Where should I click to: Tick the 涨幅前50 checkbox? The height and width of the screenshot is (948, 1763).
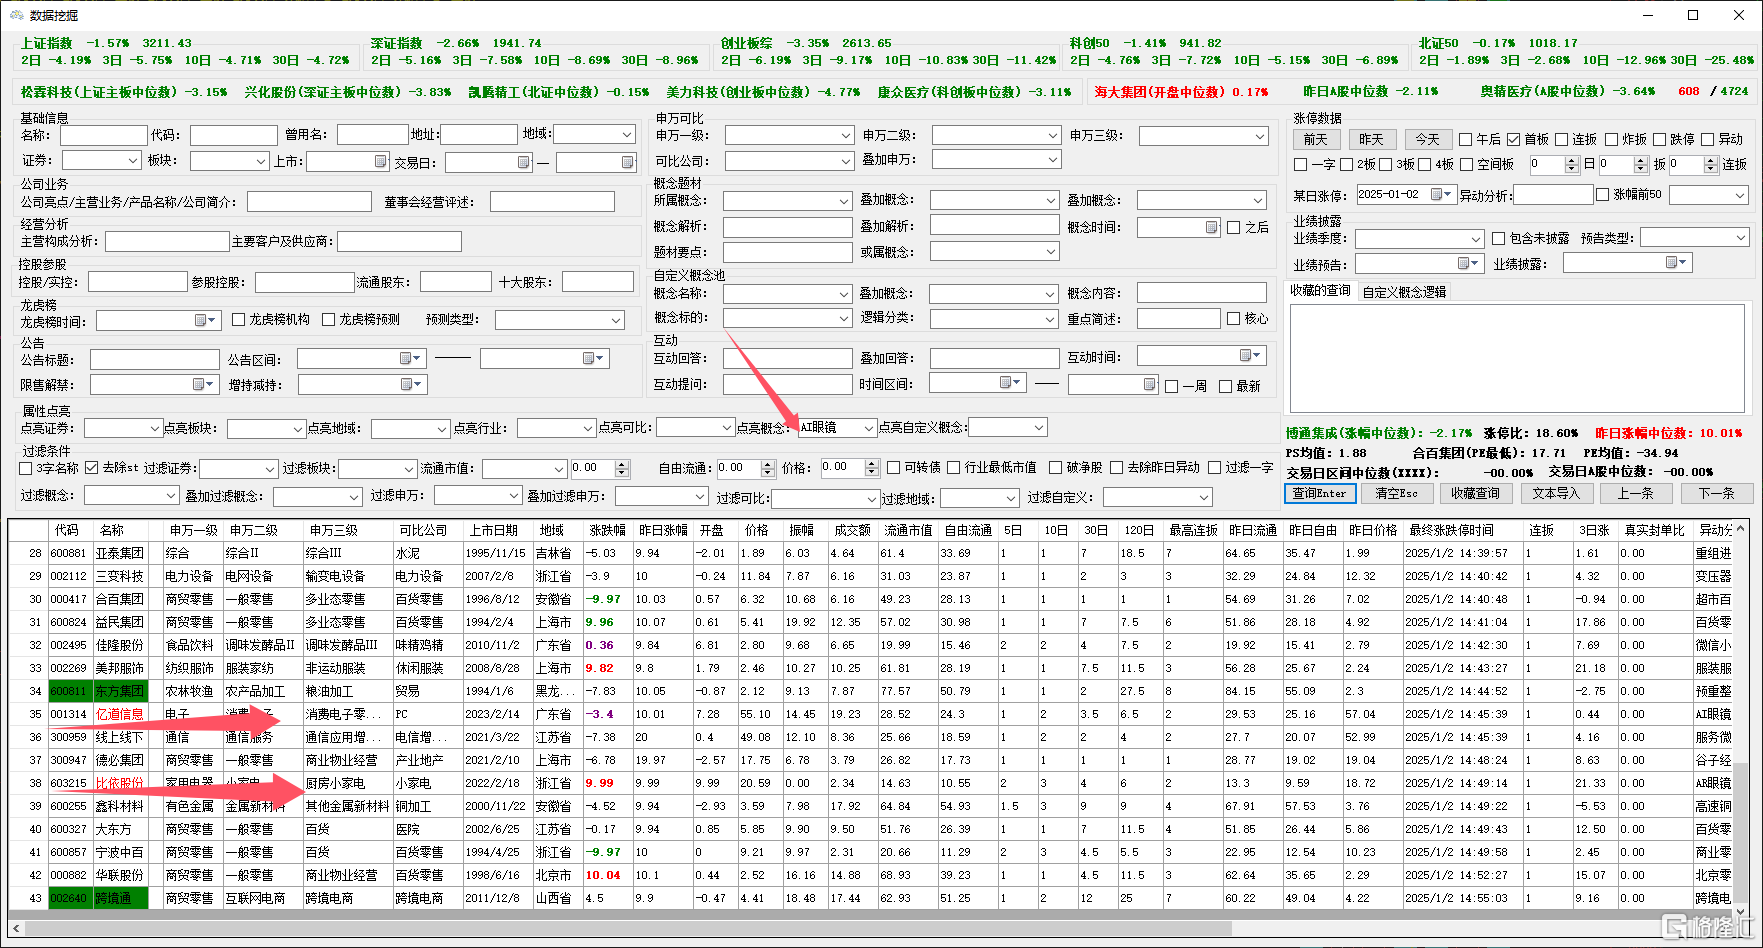(x=1603, y=195)
